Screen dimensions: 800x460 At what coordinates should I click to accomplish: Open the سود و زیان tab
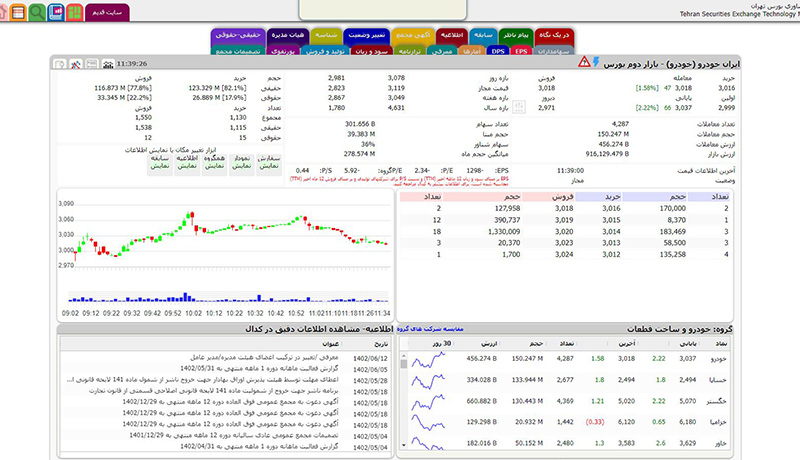pos(372,51)
